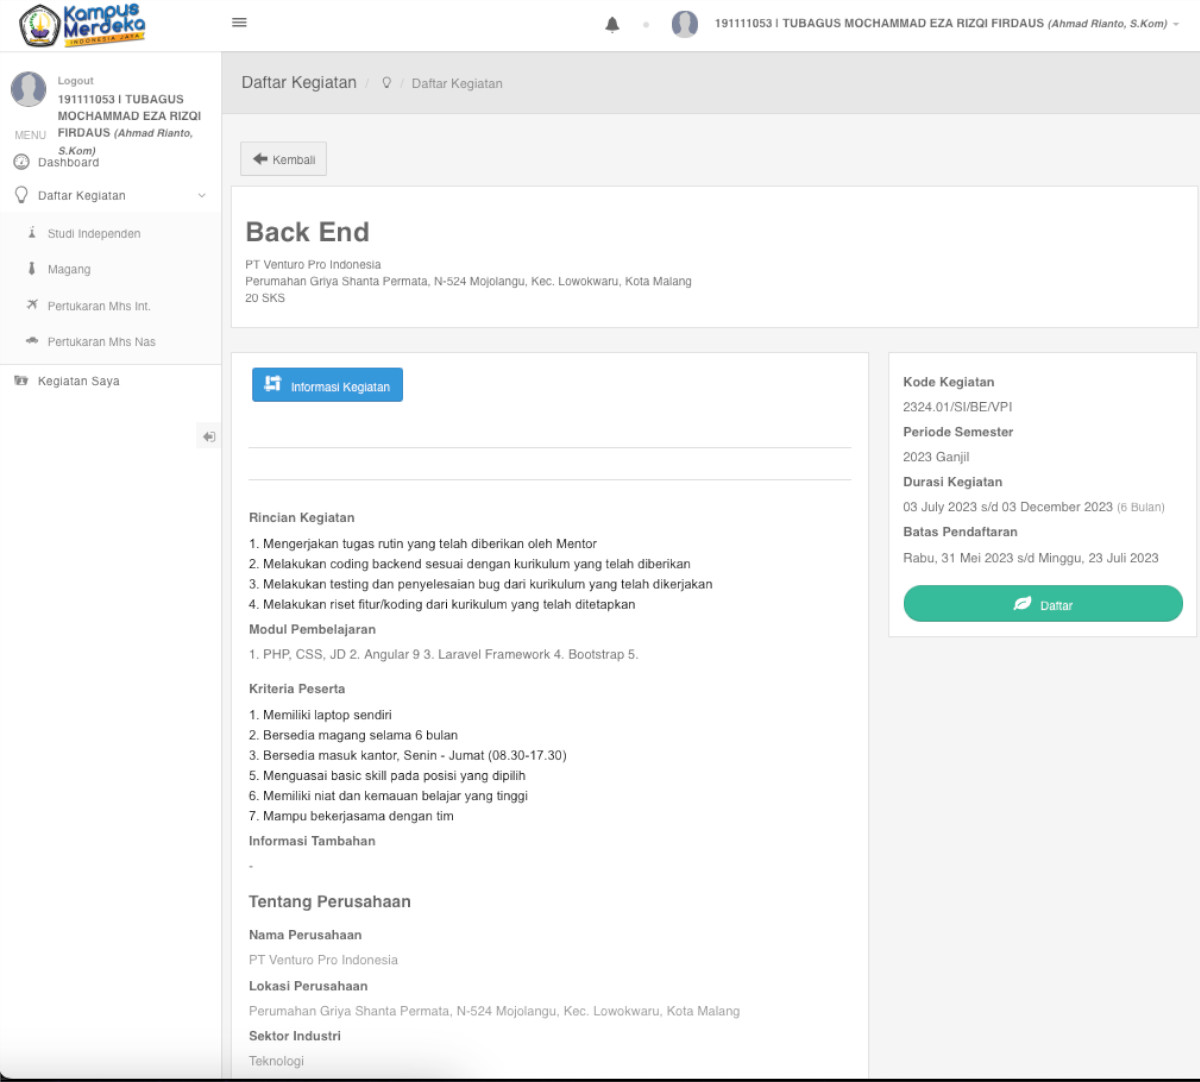Open user account dropdown arrow in header

tap(1176, 24)
